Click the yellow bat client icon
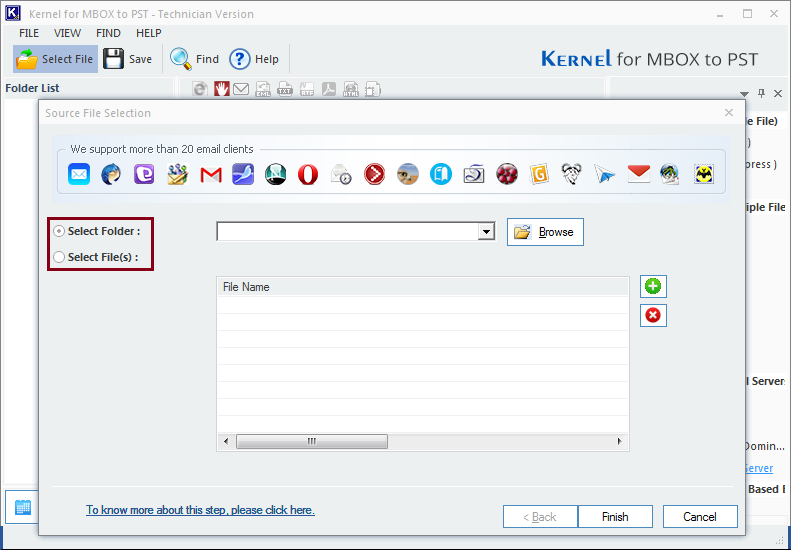 point(704,175)
